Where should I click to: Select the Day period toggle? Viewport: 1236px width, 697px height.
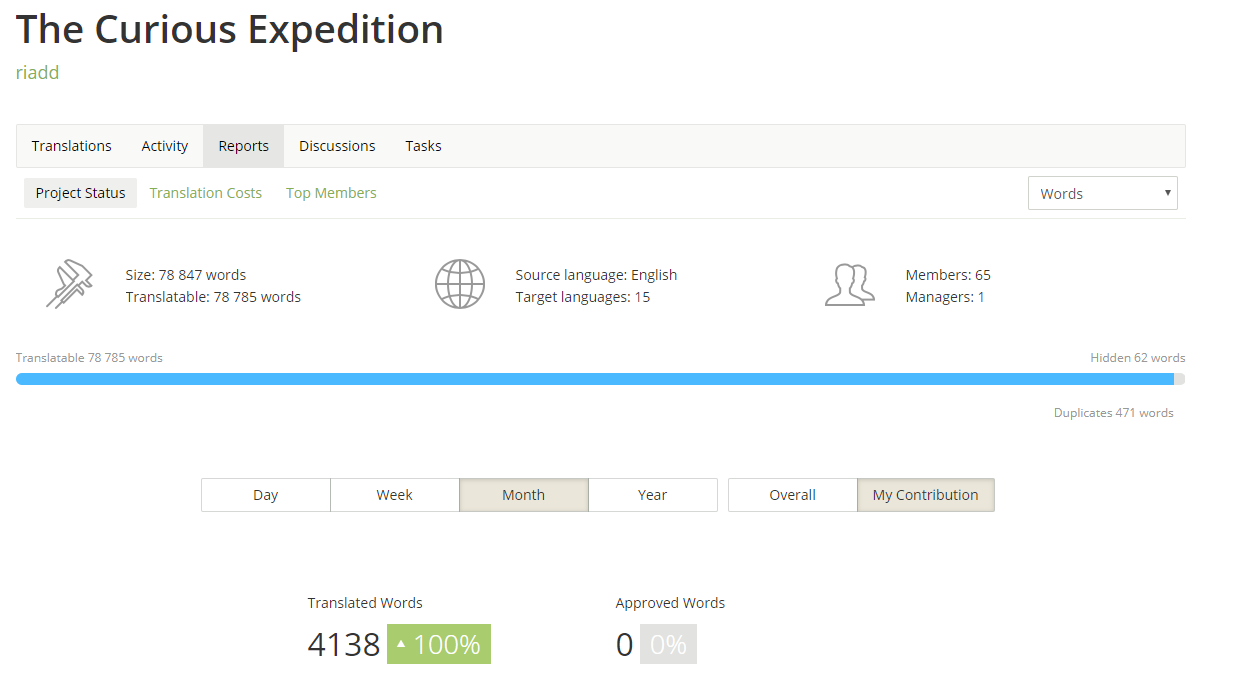coord(266,495)
